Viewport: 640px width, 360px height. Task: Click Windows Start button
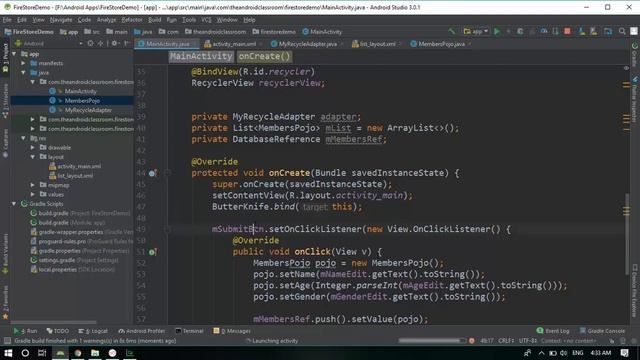point(8,353)
